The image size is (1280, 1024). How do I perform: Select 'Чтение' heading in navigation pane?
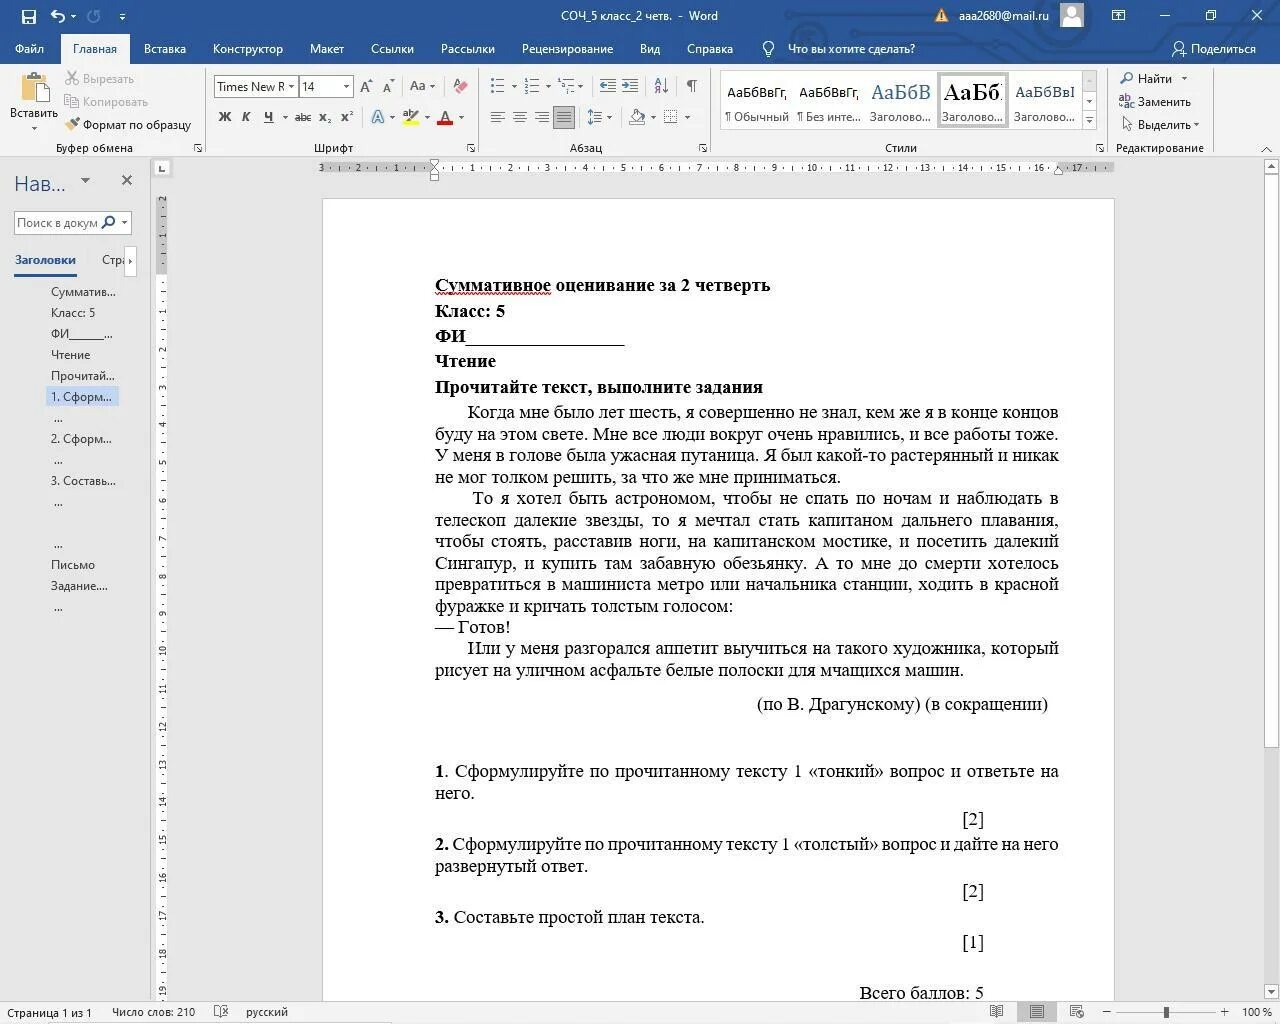coord(71,355)
